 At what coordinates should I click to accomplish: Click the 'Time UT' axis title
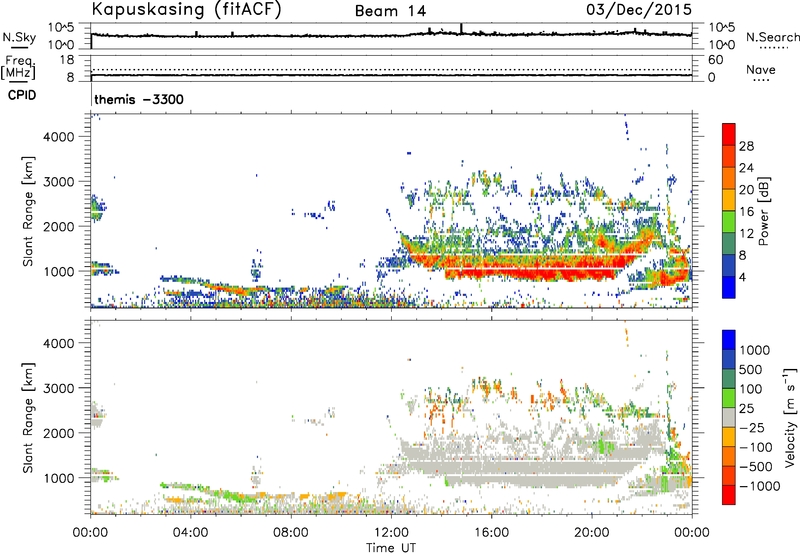pos(391,548)
